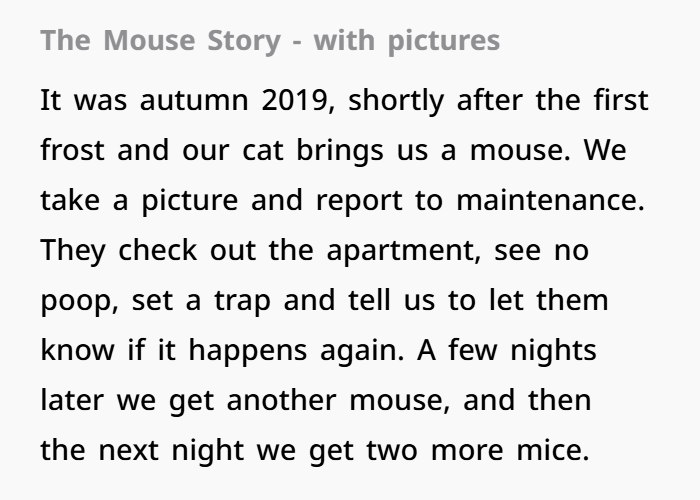Click the word "shortly" in the first line
The height and width of the screenshot is (500, 700).
pyautogui.click(x=396, y=102)
